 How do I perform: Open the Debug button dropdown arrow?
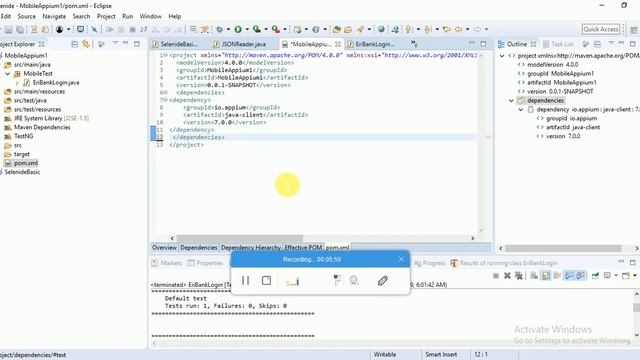(228, 29)
